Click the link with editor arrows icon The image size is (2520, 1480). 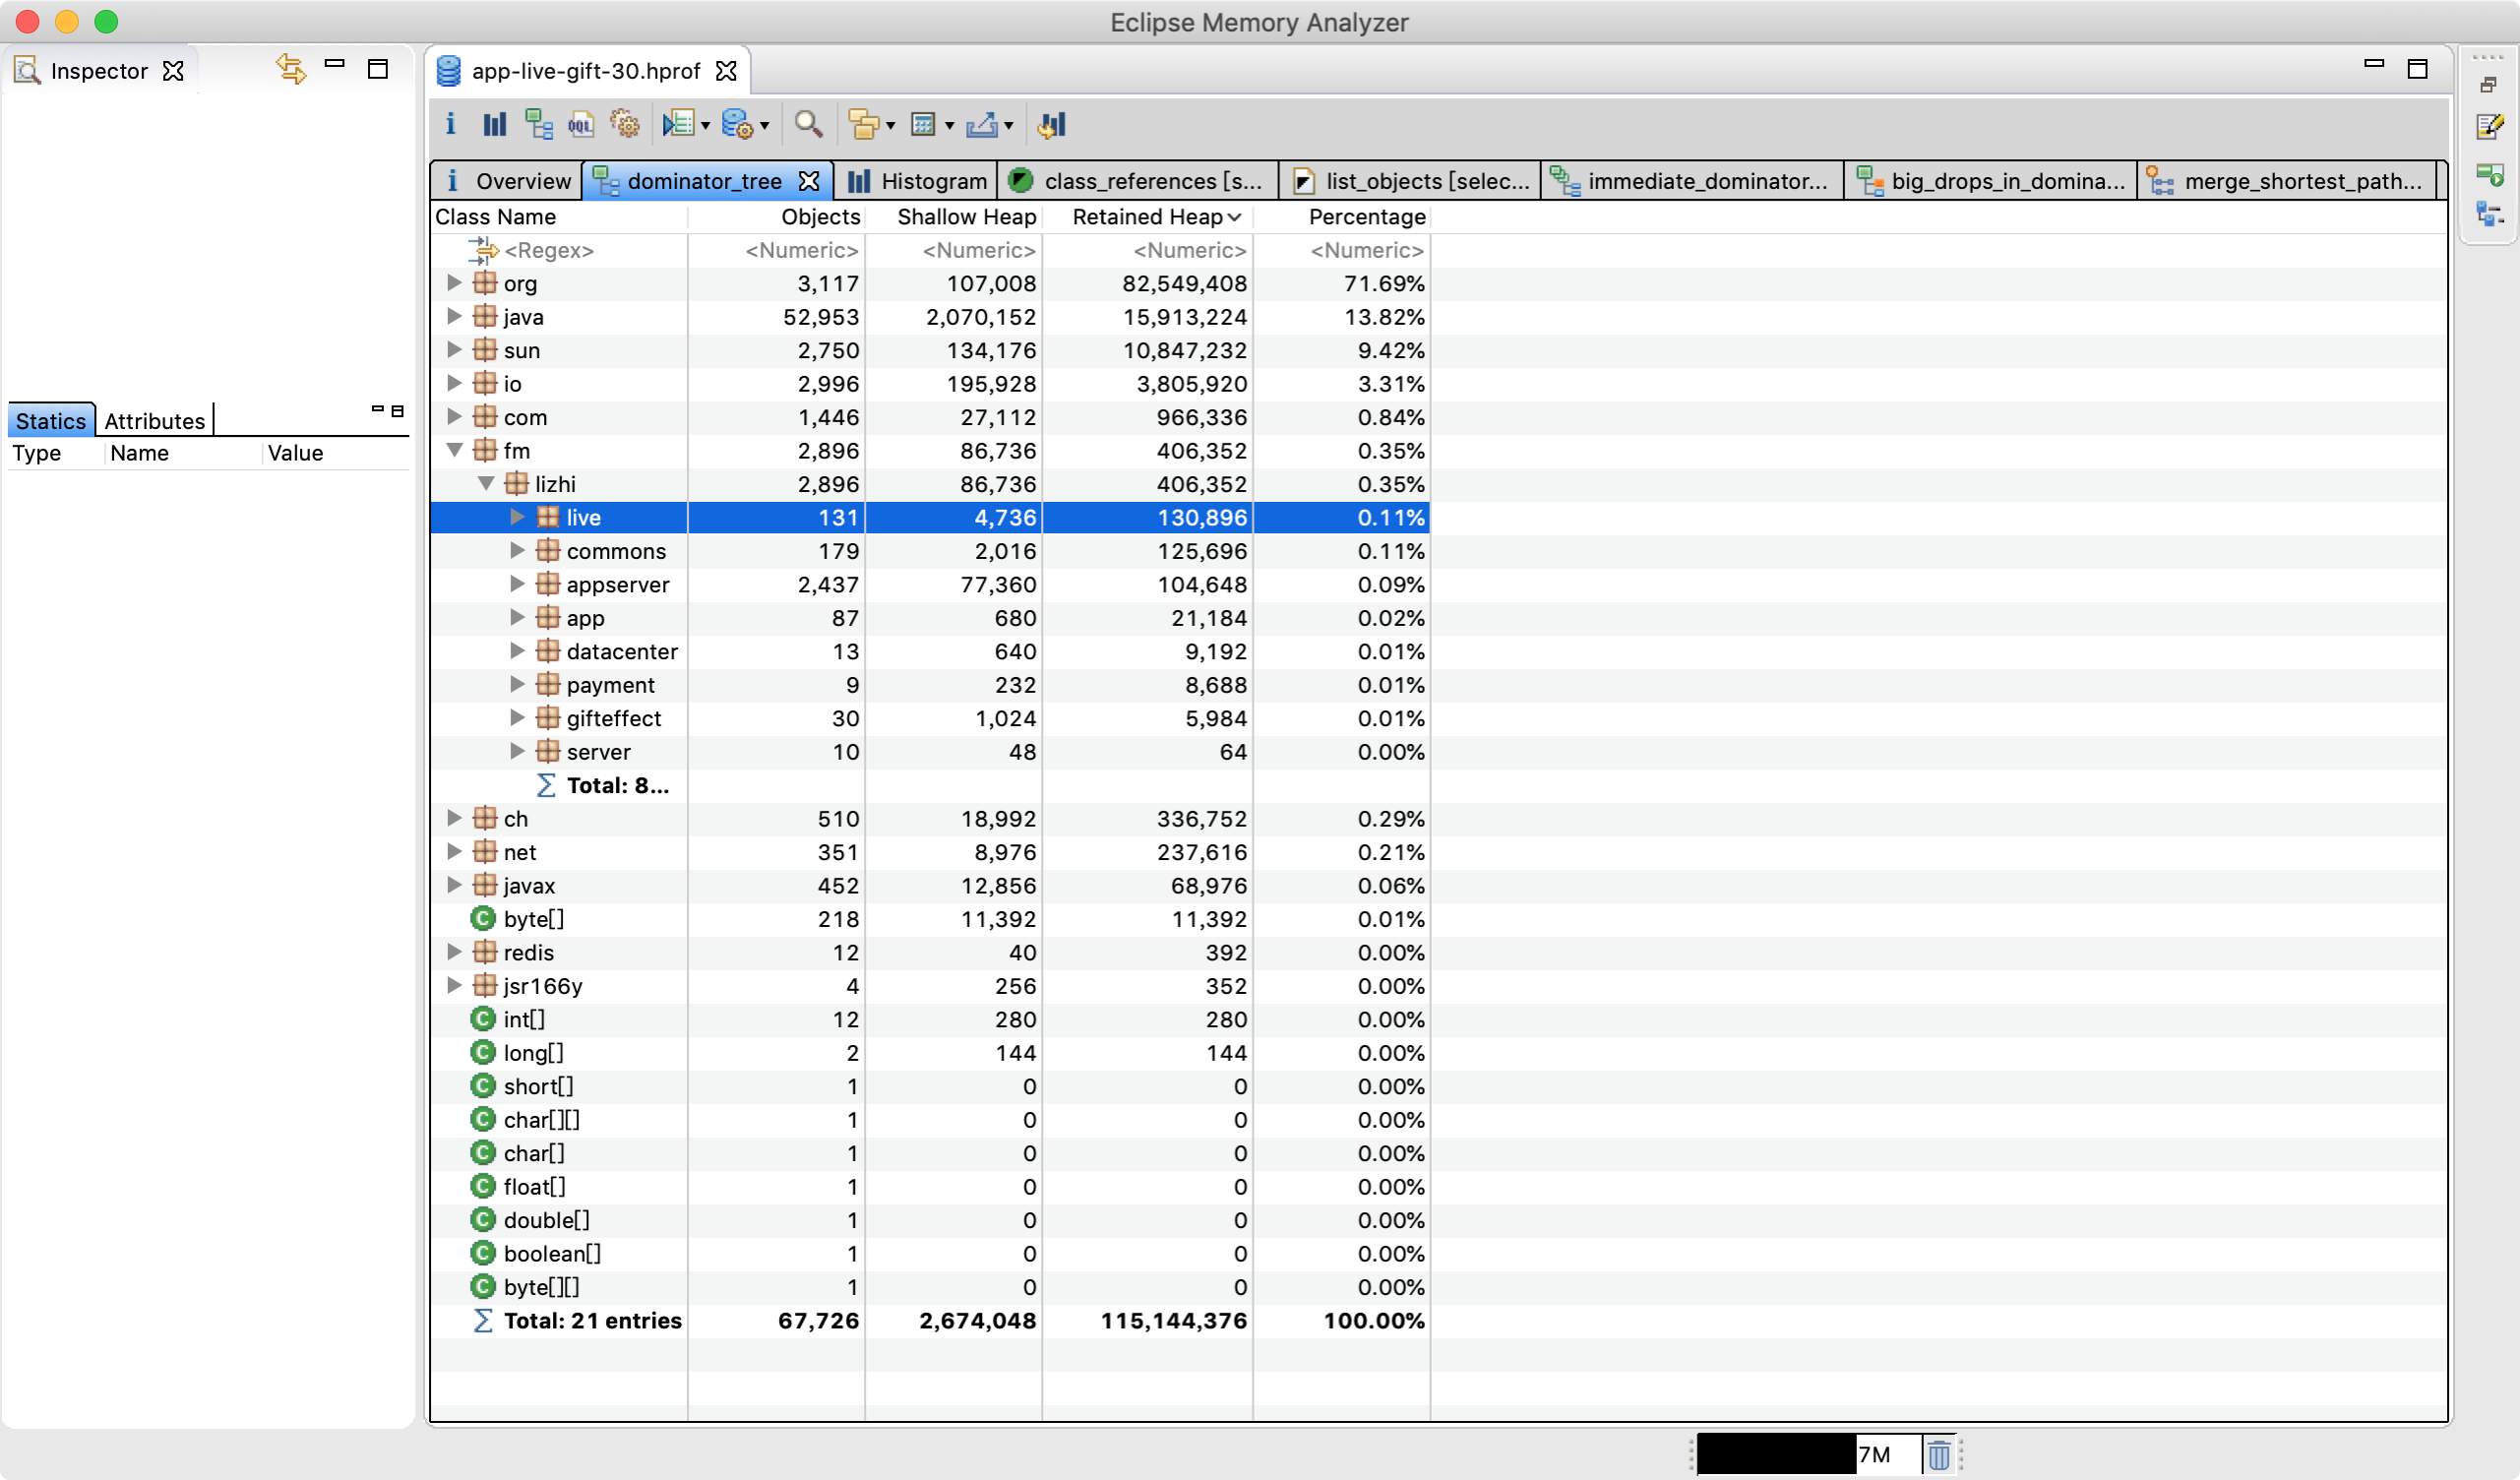point(290,70)
